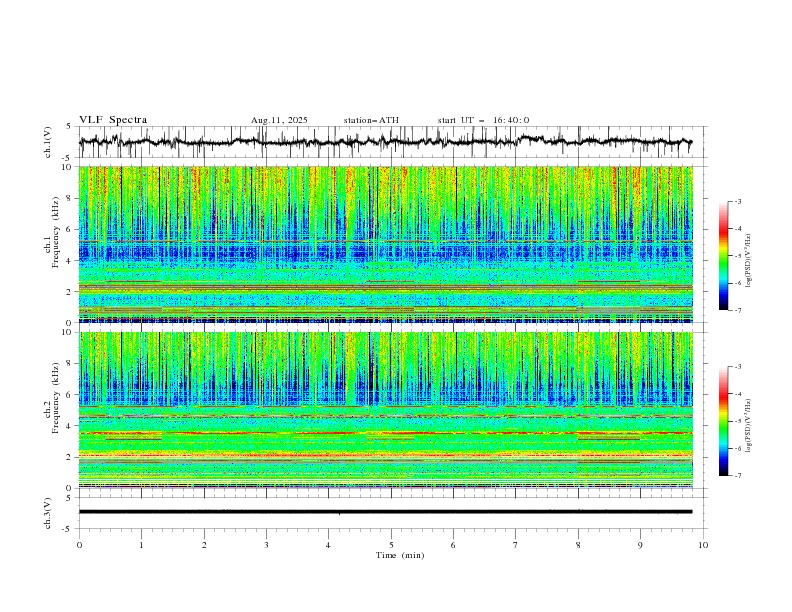Click the ch.2 "Frequency (kHz)" axis label

pyautogui.click(x=56, y=398)
